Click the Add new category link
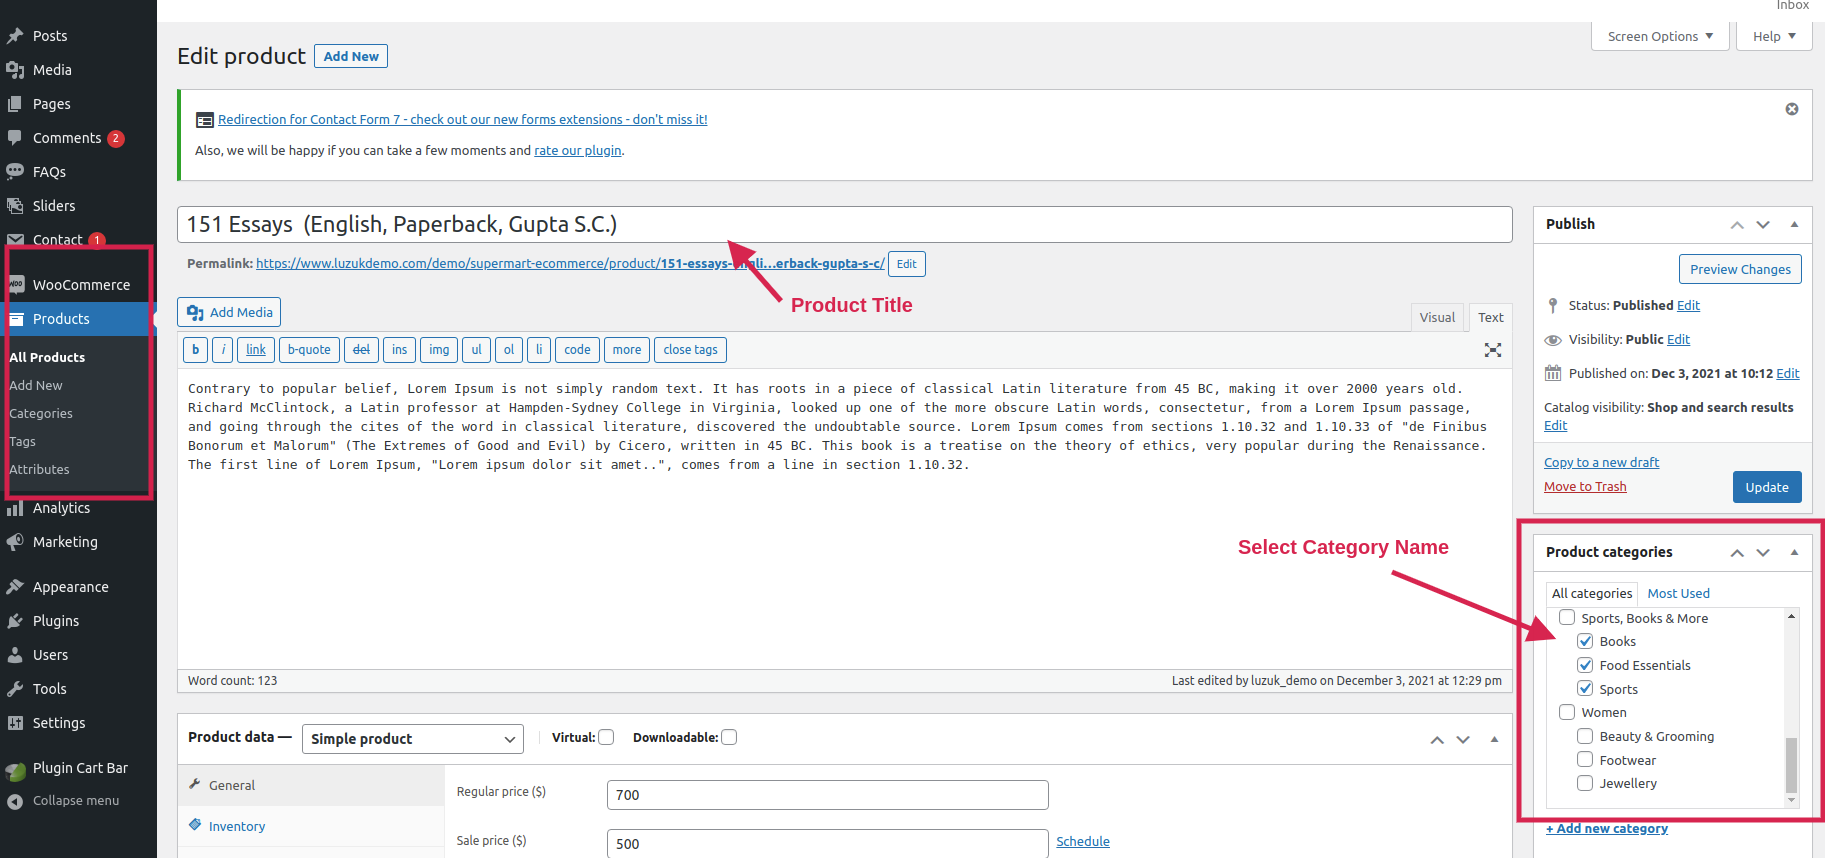 1607,828
